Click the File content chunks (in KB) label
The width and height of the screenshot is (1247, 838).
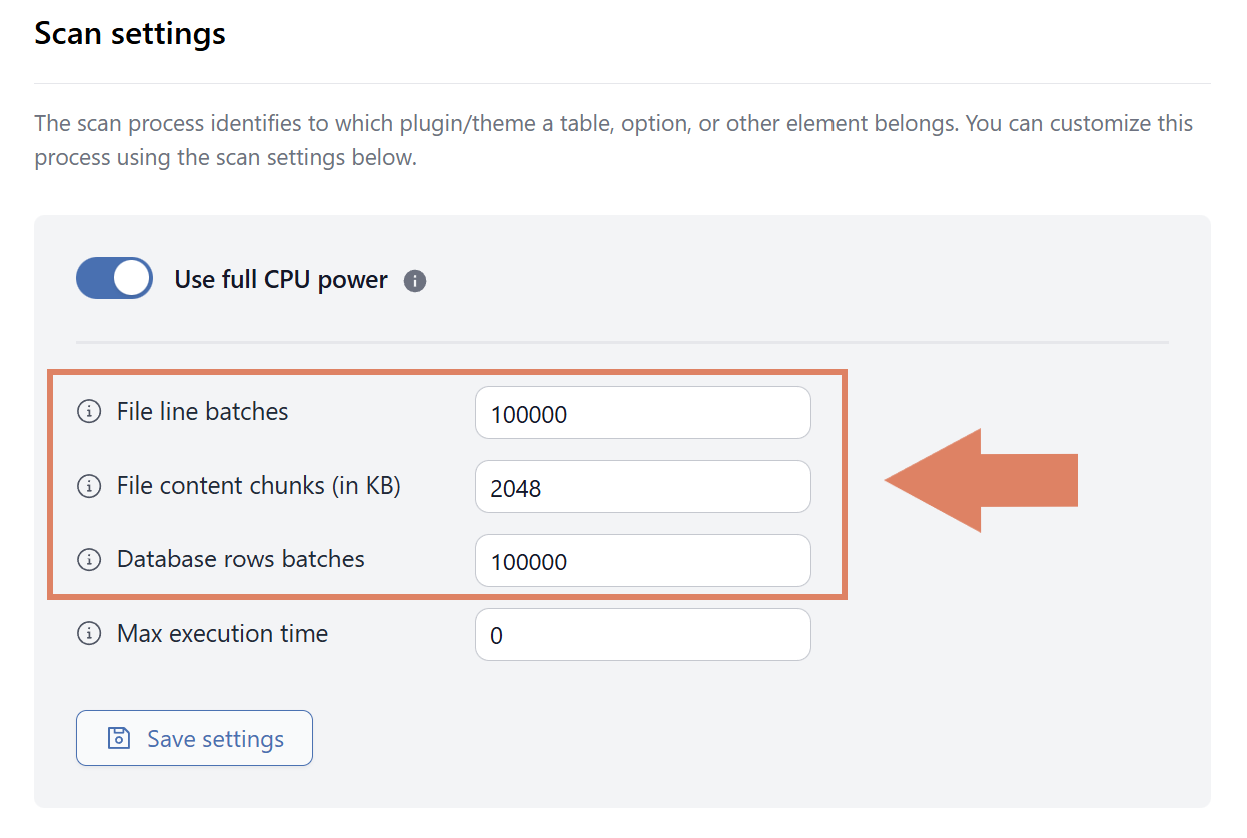(x=258, y=486)
